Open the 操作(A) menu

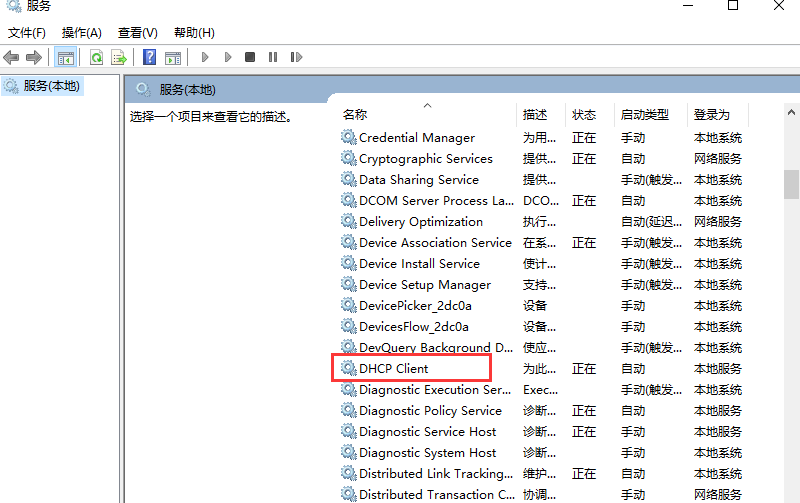point(81,33)
